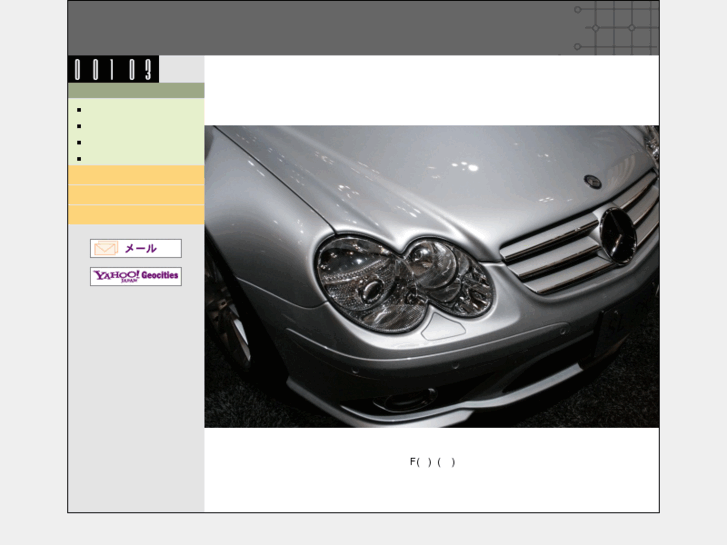Click the envelope icon in the mail button
This screenshot has width=727, height=545.
coord(106,249)
